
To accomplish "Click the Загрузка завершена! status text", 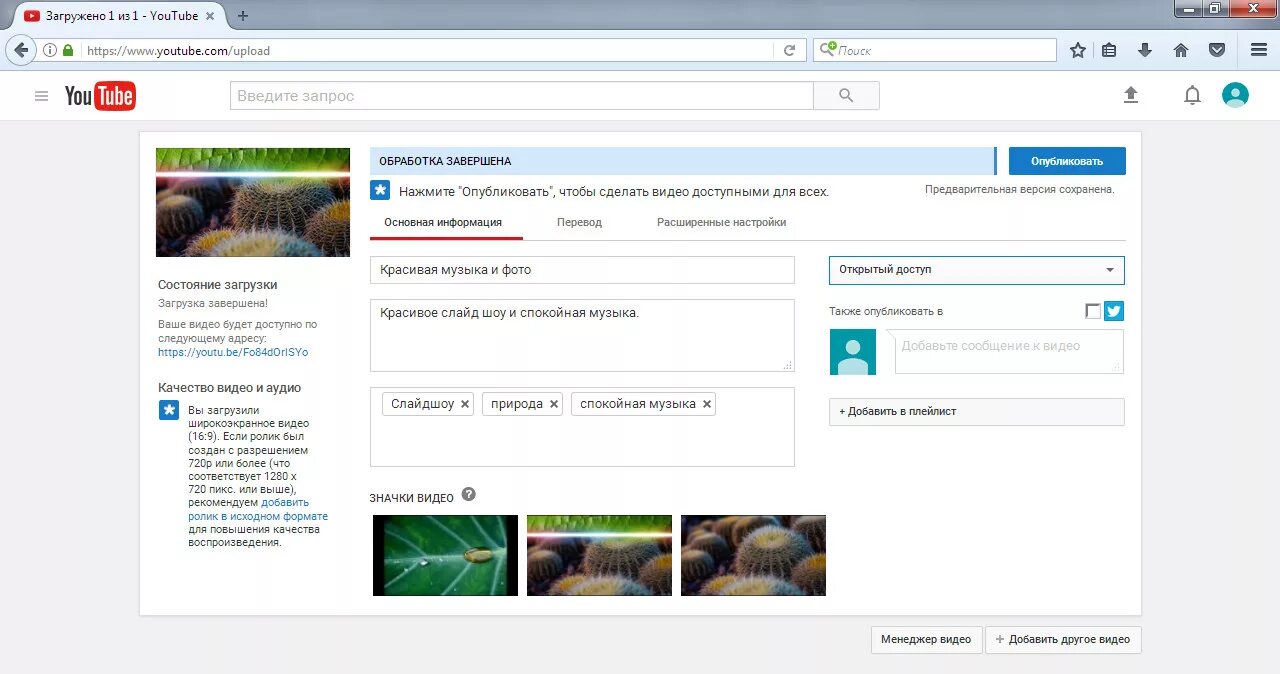I will pos(213,302).
